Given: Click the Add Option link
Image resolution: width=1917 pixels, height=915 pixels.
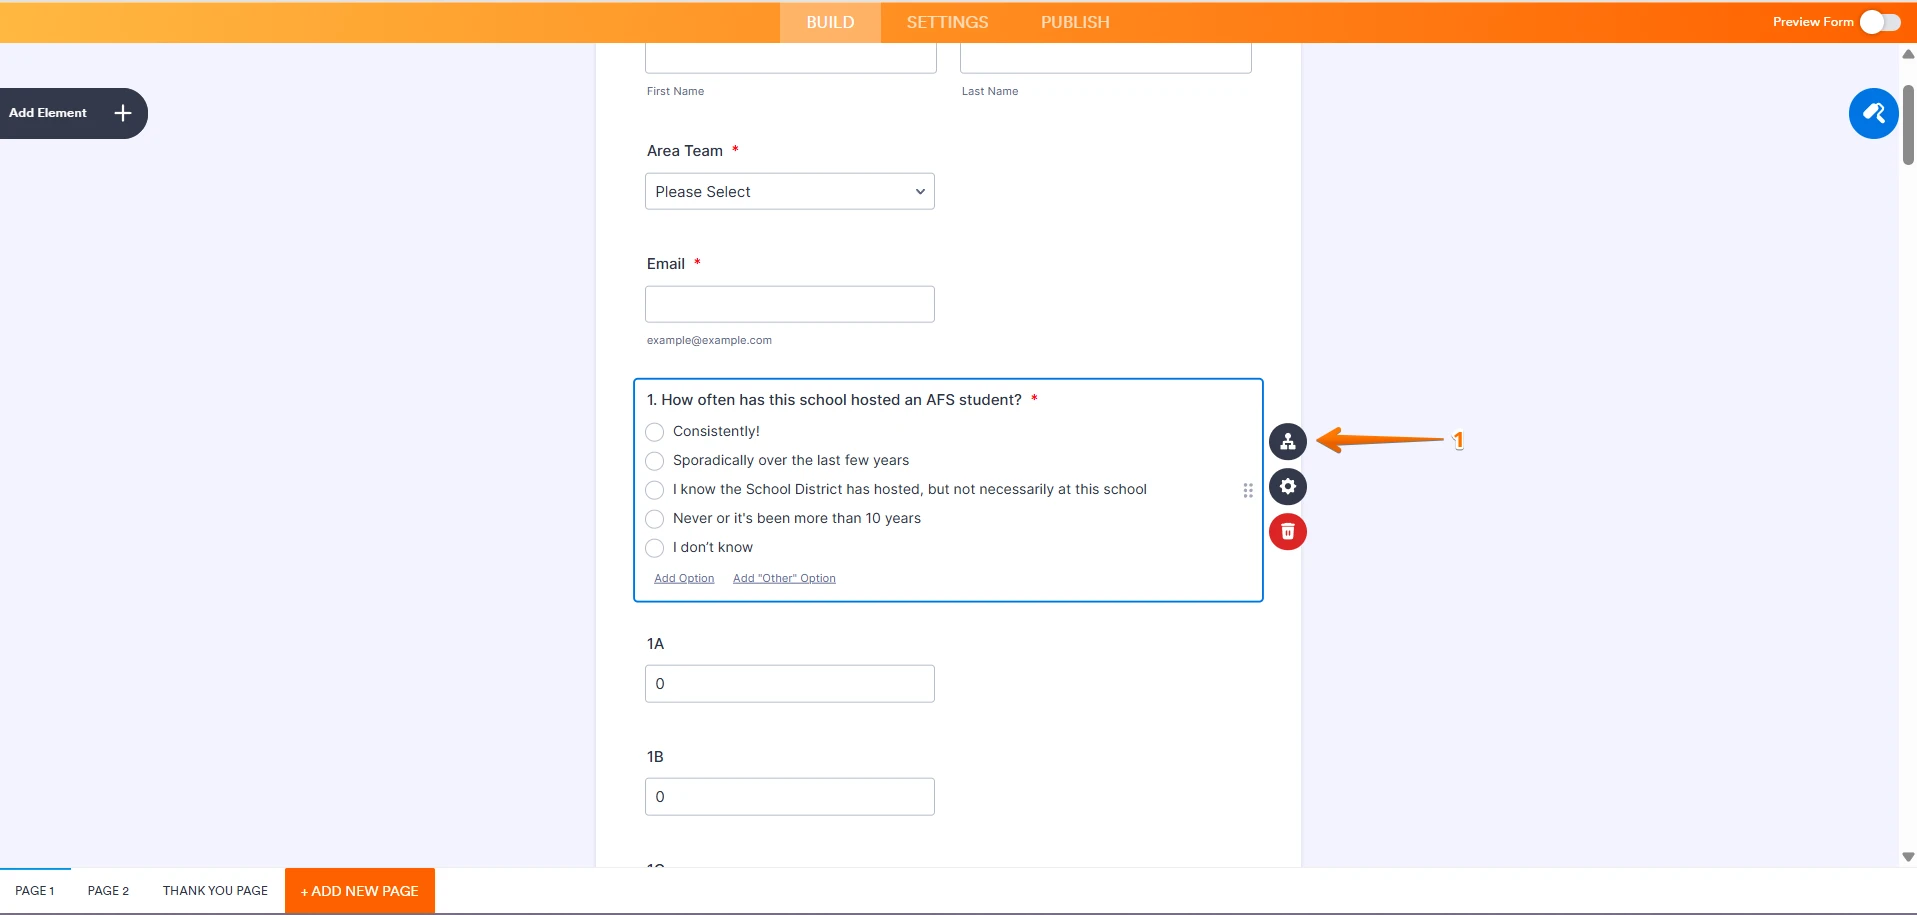Looking at the screenshot, I should click(683, 578).
